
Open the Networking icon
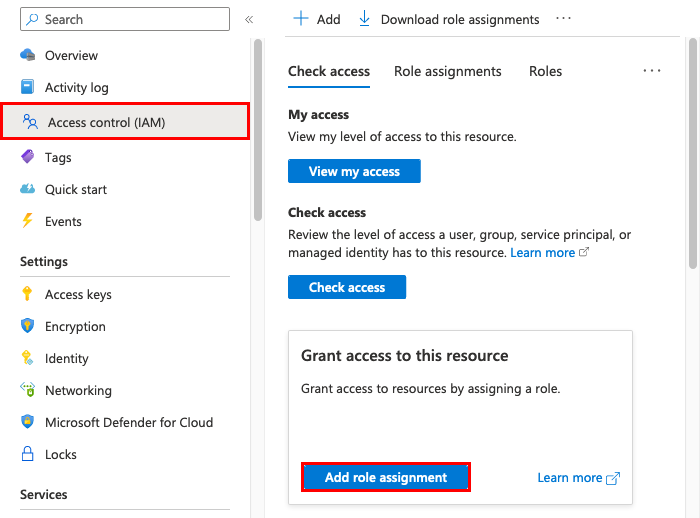click(28, 390)
